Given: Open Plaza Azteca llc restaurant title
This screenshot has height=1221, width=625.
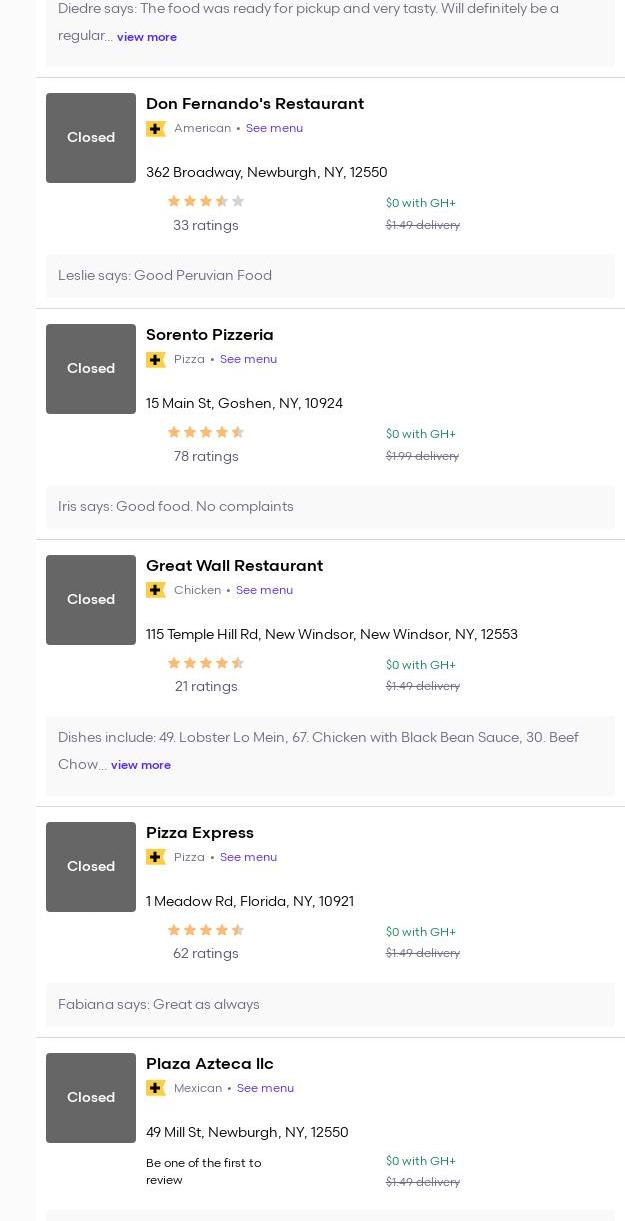Looking at the screenshot, I should click(209, 1064).
